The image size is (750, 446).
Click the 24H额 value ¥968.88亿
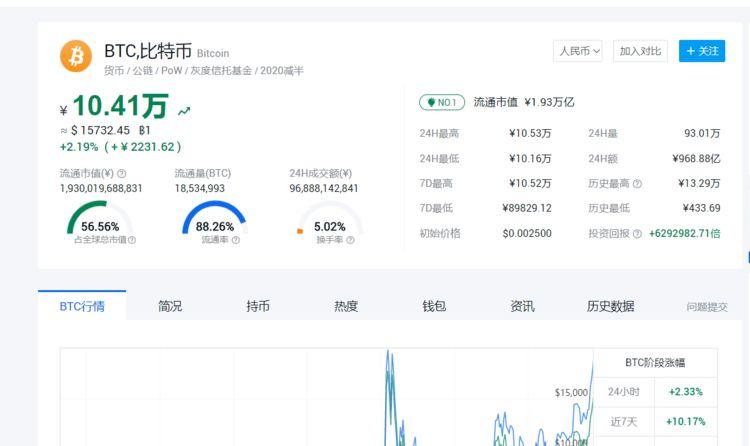click(x=696, y=158)
